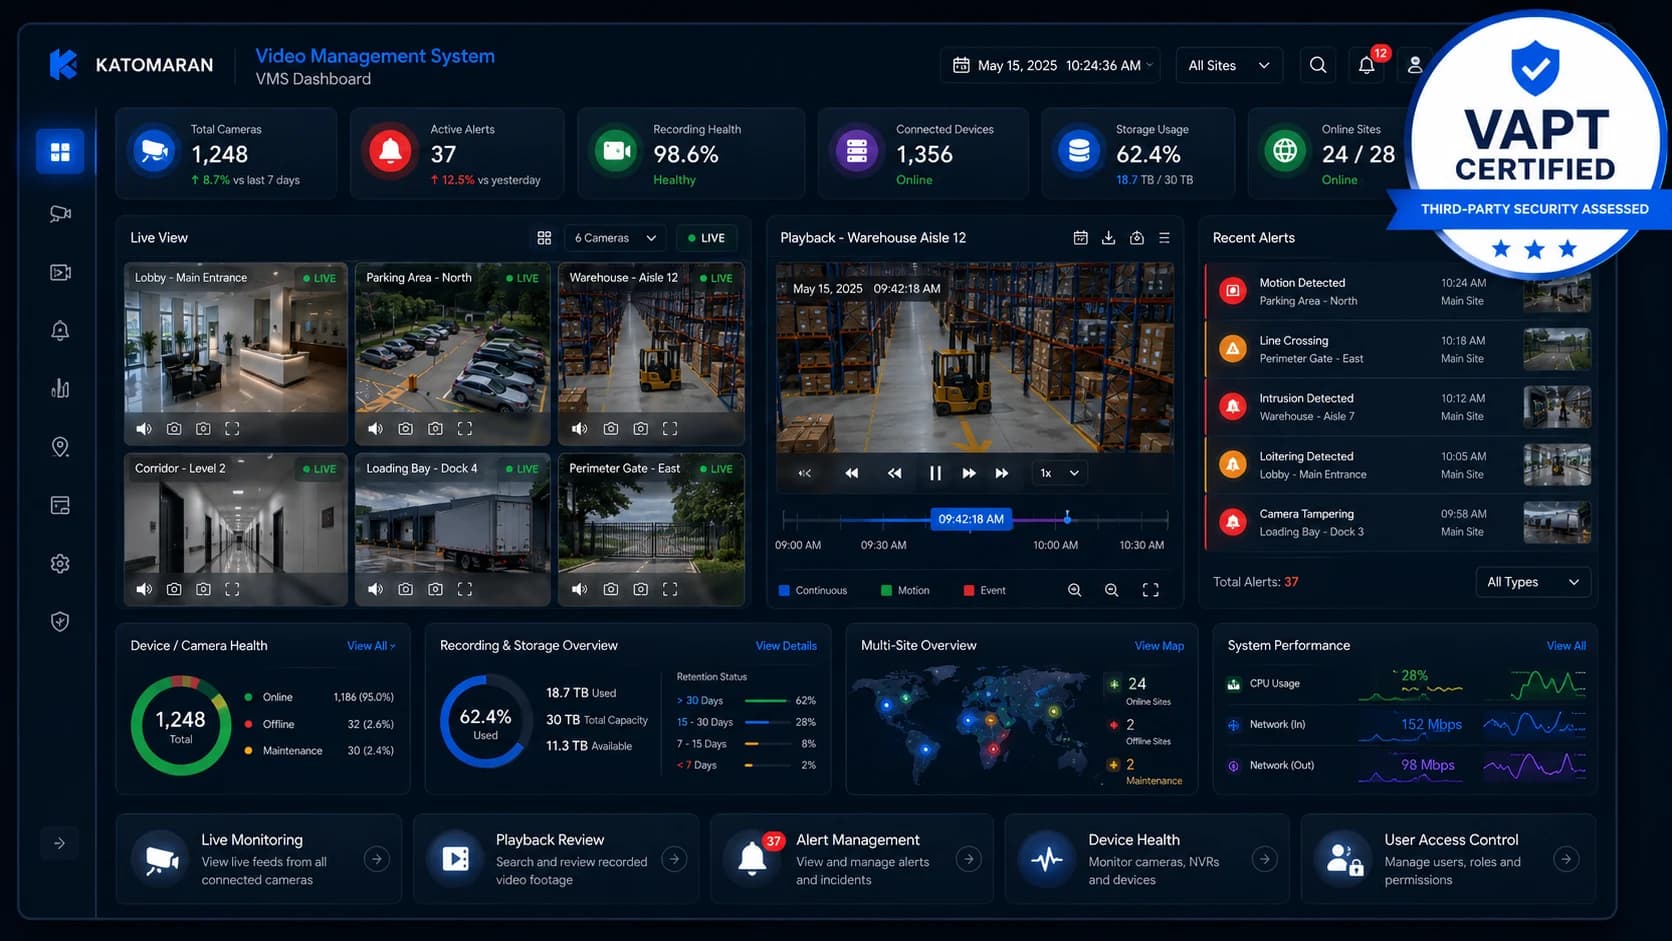Open the Camera Tampering alert thumbnail
The width and height of the screenshot is (1672, 941).
point(1556,523)
